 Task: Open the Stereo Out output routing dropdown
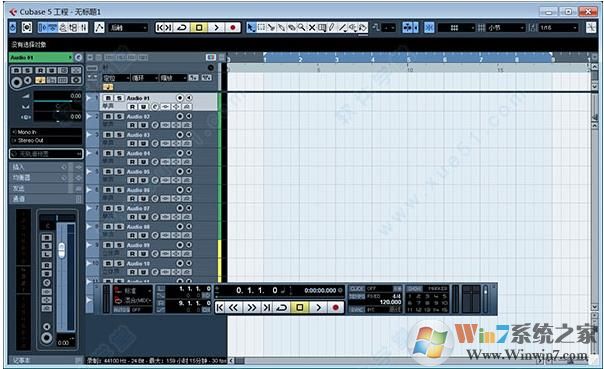[x=46, y=141]
